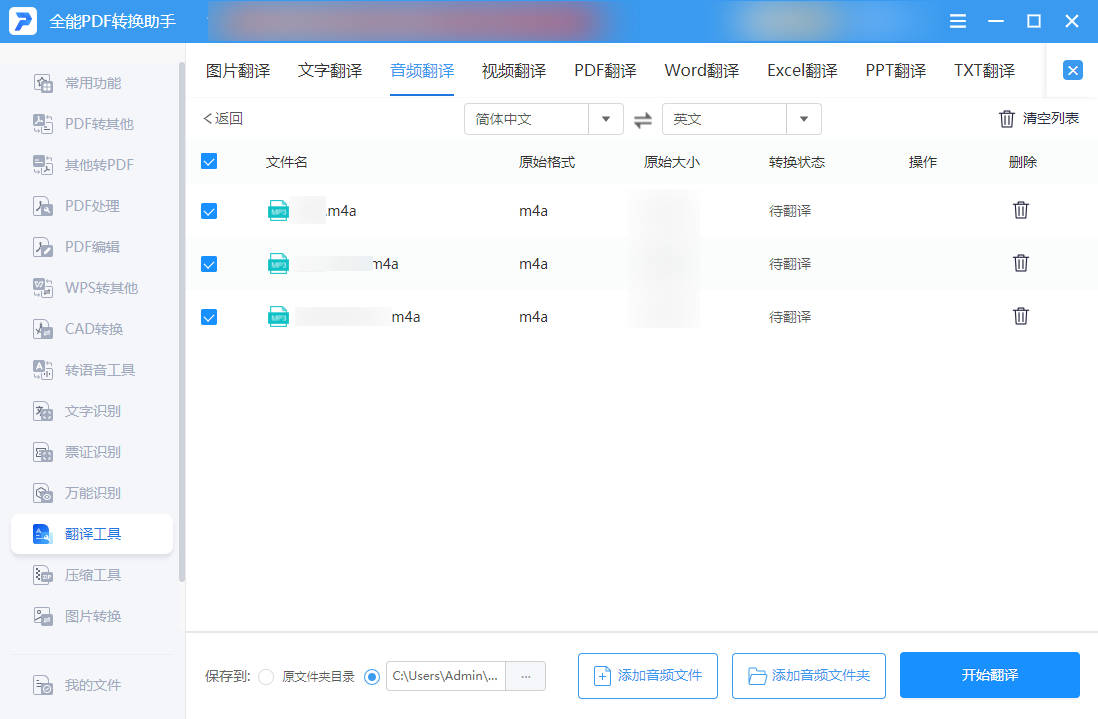This screenshot has width=1098, height=719.
Task: Open PDF编辑 from the sidebar
Action: [92, 247]
